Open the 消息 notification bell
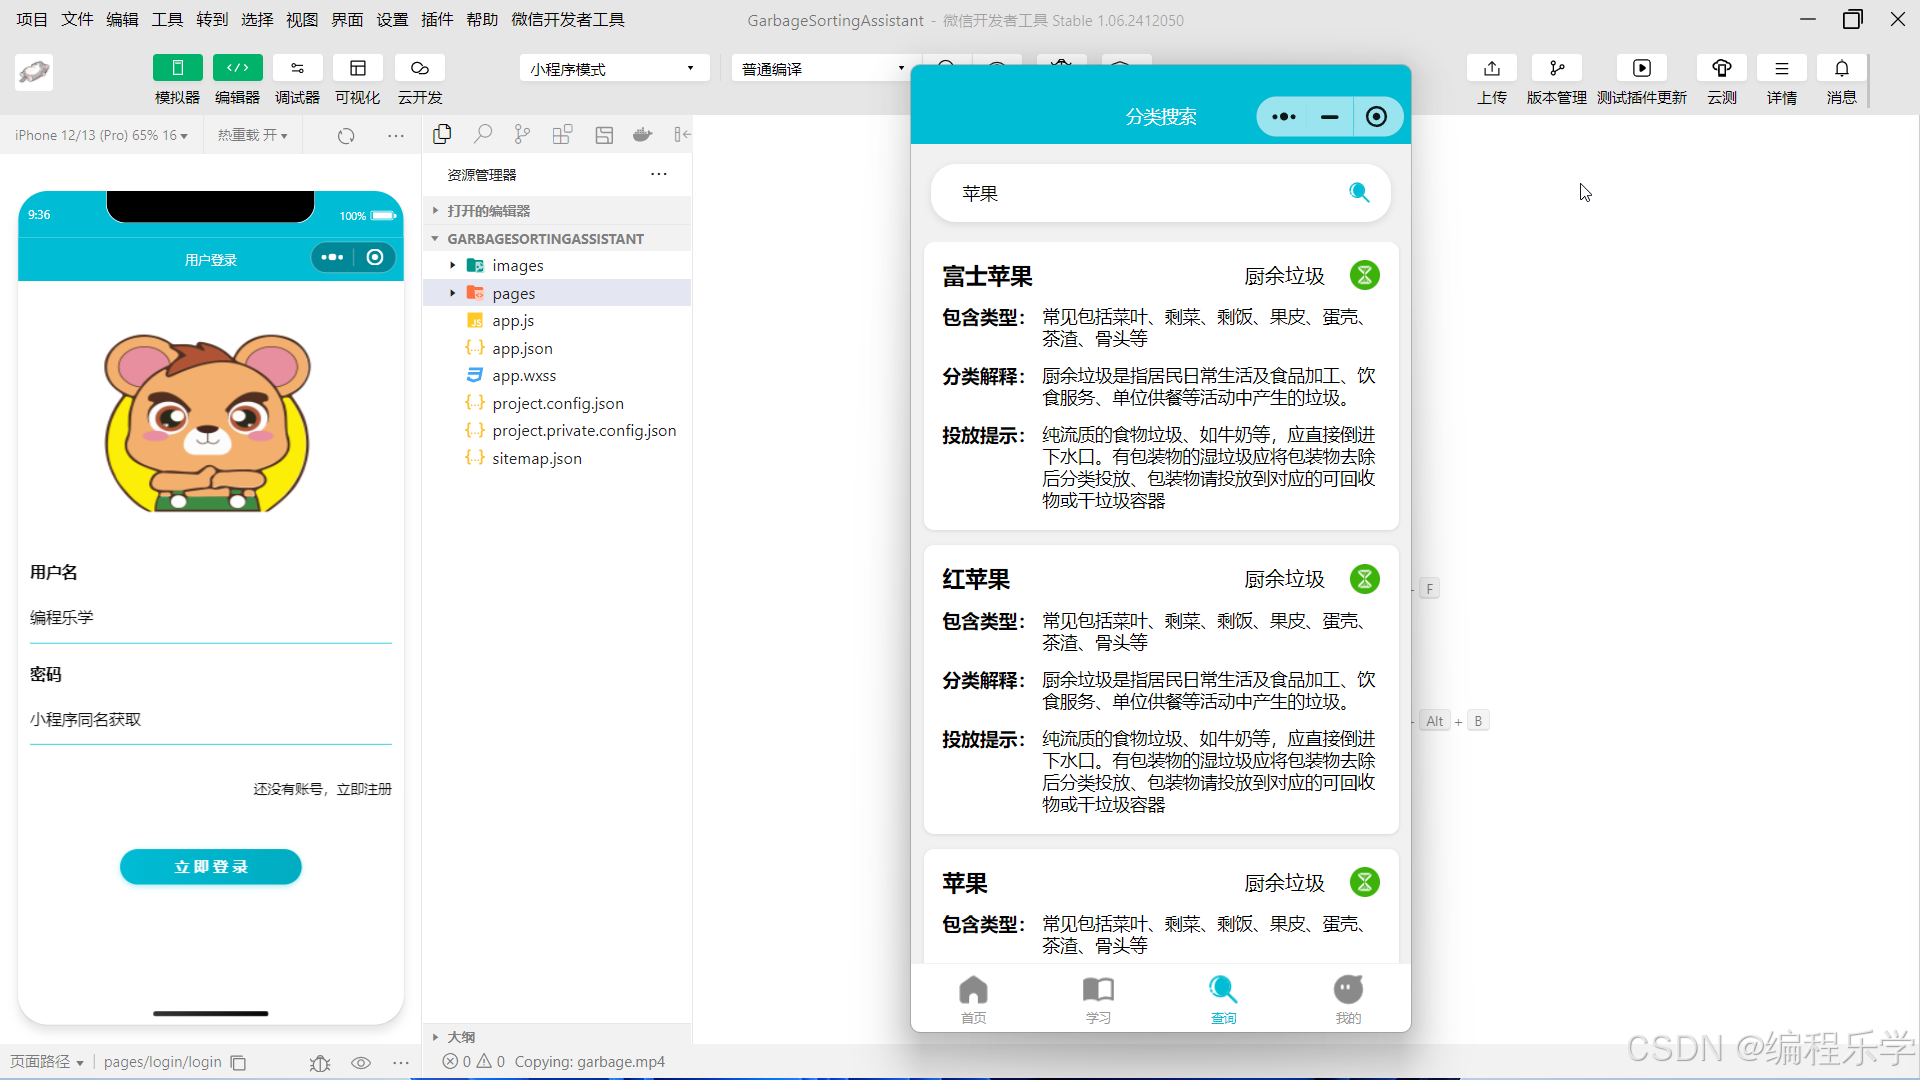Viewport: 1920px width, 1080px height. coord(1841,68)
